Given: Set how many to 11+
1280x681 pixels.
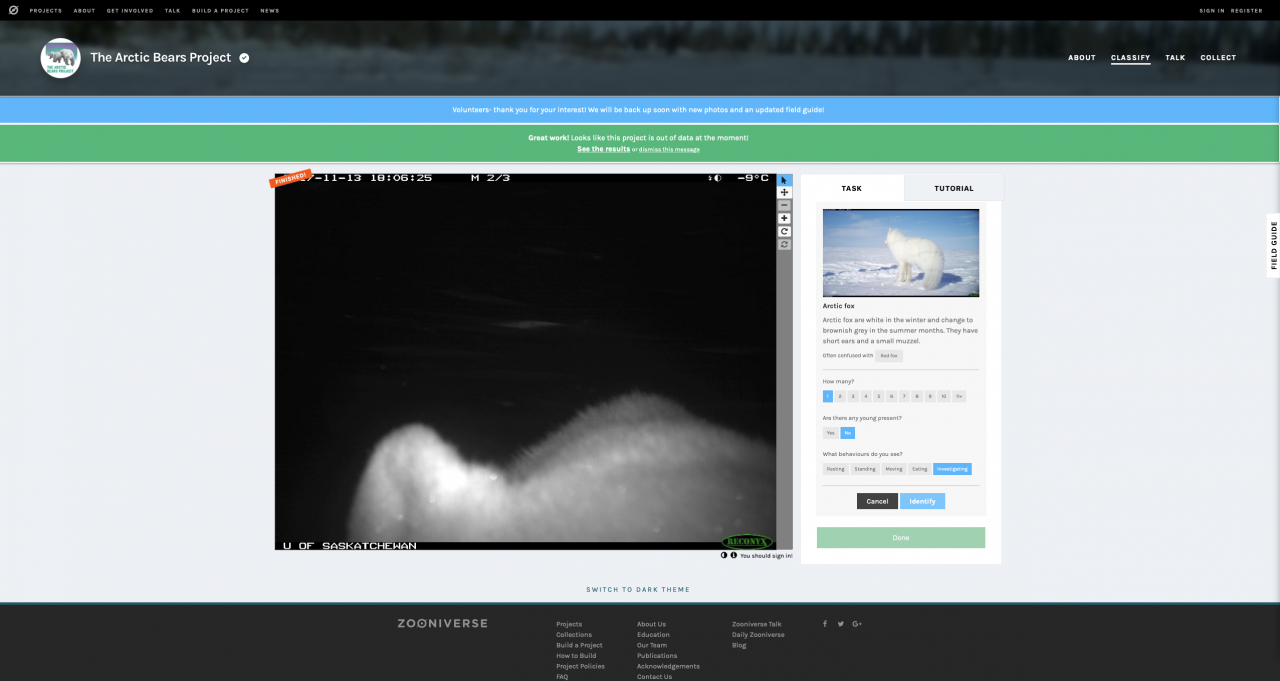Looking at the screenshot, I should point(959,396).
